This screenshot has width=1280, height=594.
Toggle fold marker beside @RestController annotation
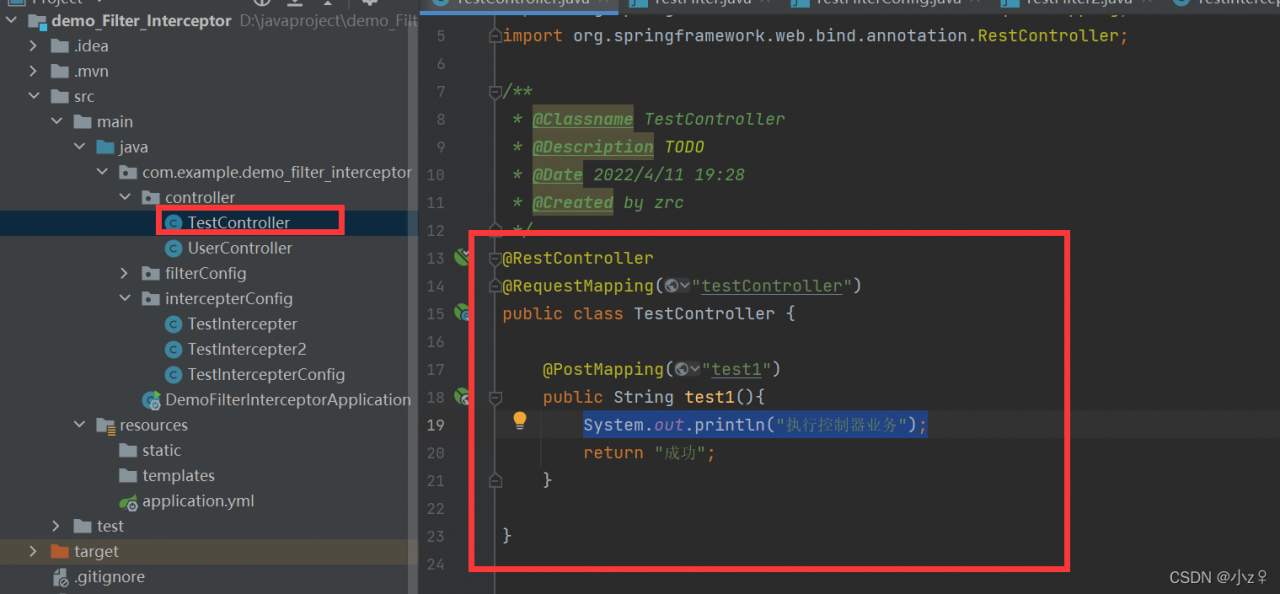(x=494, y=258)
